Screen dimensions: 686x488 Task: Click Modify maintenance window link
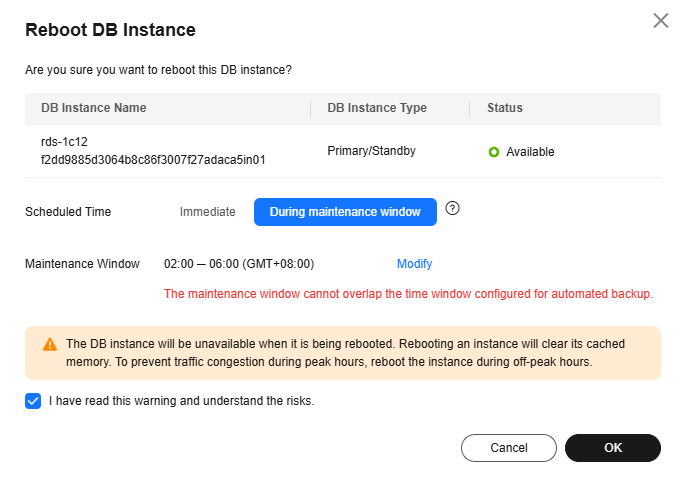pyautogui.click(x=414, y=264)
